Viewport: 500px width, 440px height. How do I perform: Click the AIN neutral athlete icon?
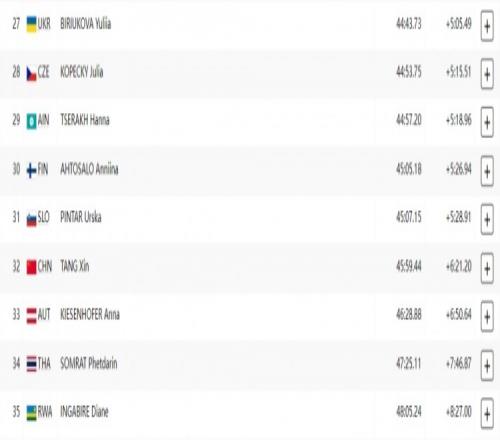coord(31,121)
